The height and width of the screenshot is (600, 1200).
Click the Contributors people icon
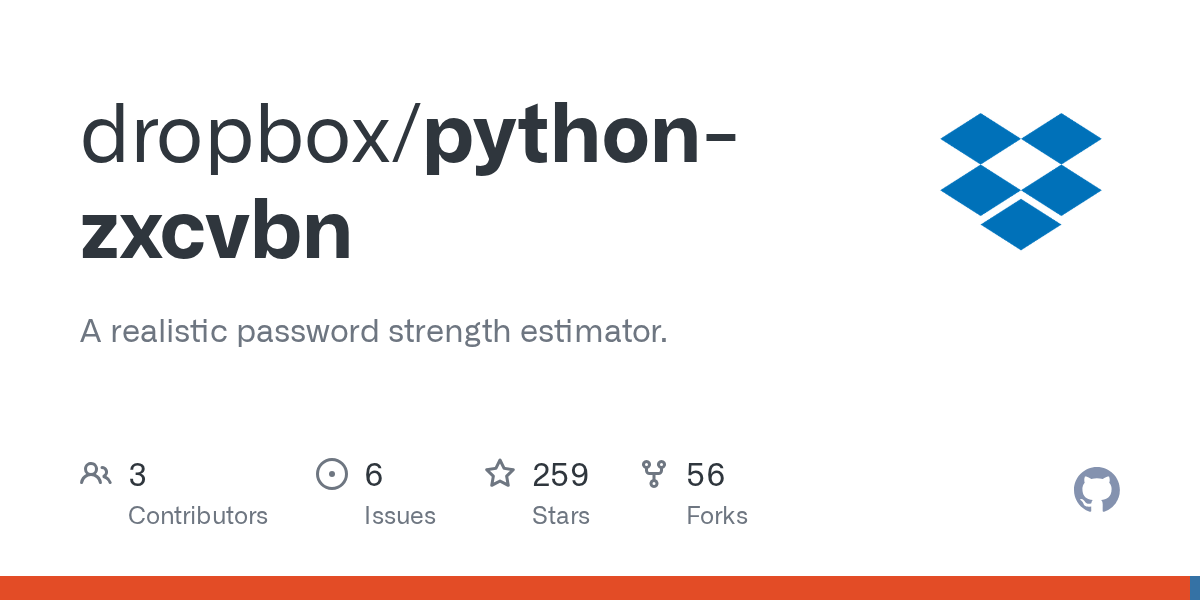click(96, 474)
